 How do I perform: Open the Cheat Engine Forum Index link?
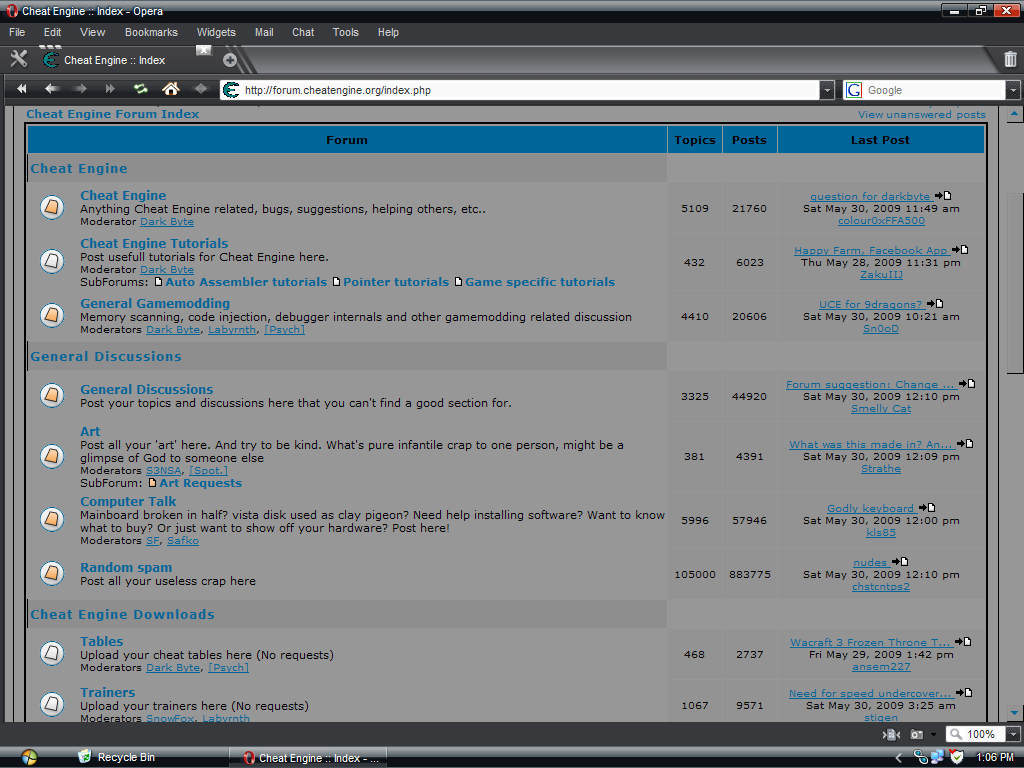pos(112,114)
